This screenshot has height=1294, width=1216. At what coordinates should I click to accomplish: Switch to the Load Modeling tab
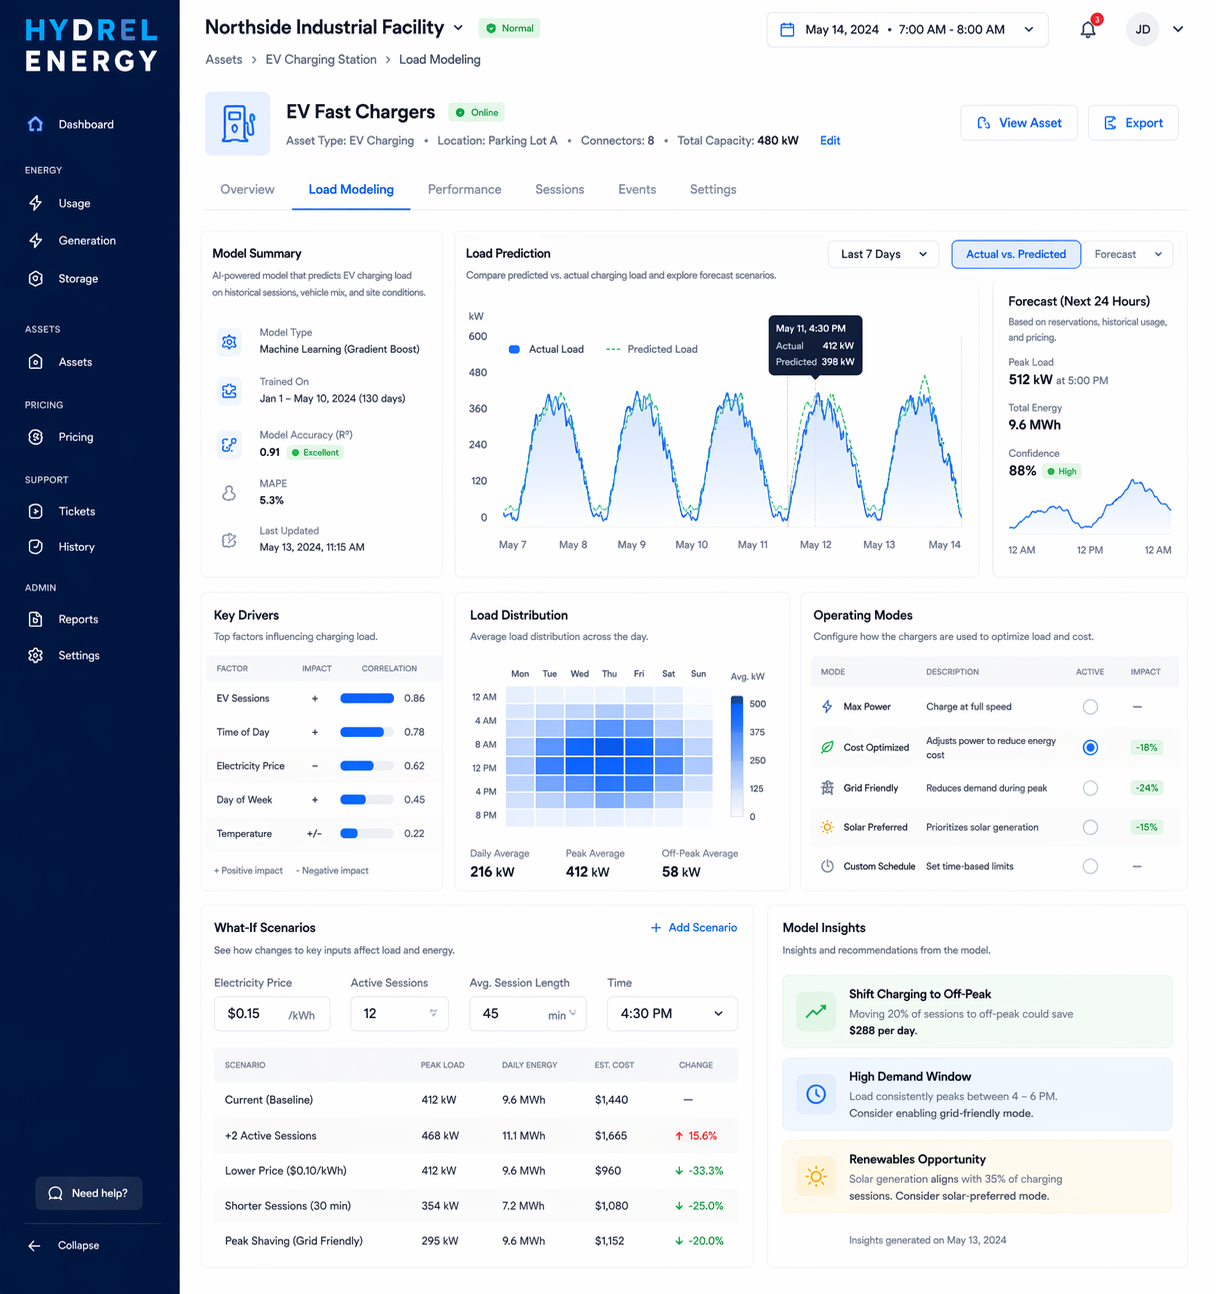point(351,189)
